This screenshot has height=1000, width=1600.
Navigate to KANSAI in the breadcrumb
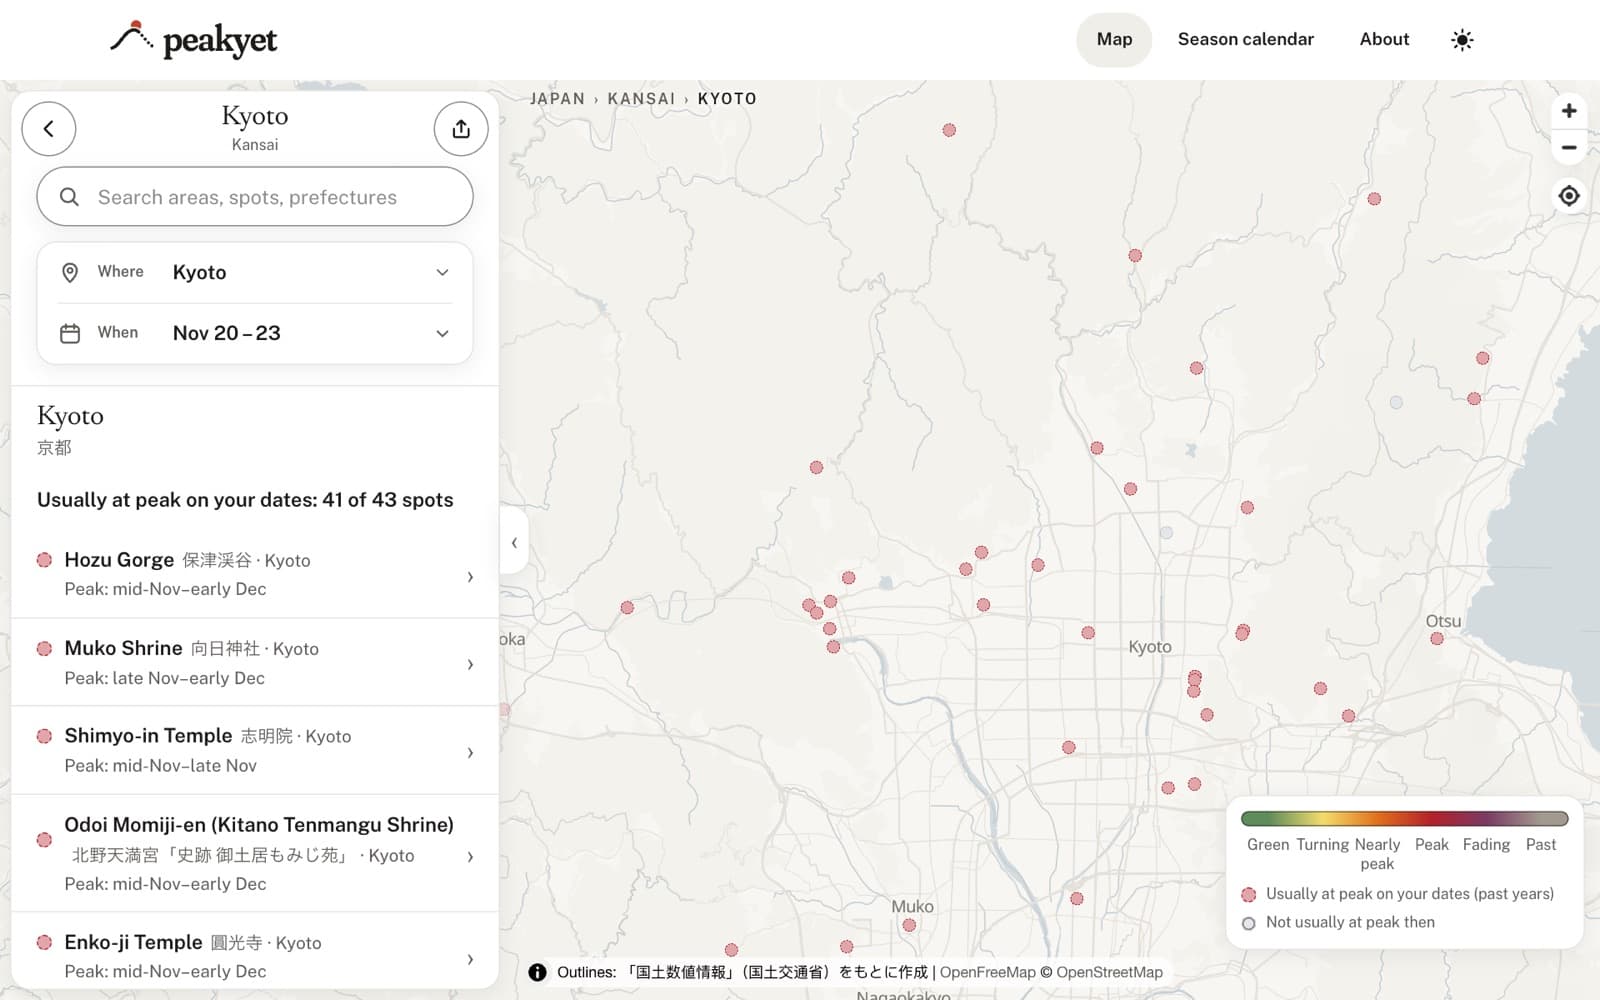[641, 99]
